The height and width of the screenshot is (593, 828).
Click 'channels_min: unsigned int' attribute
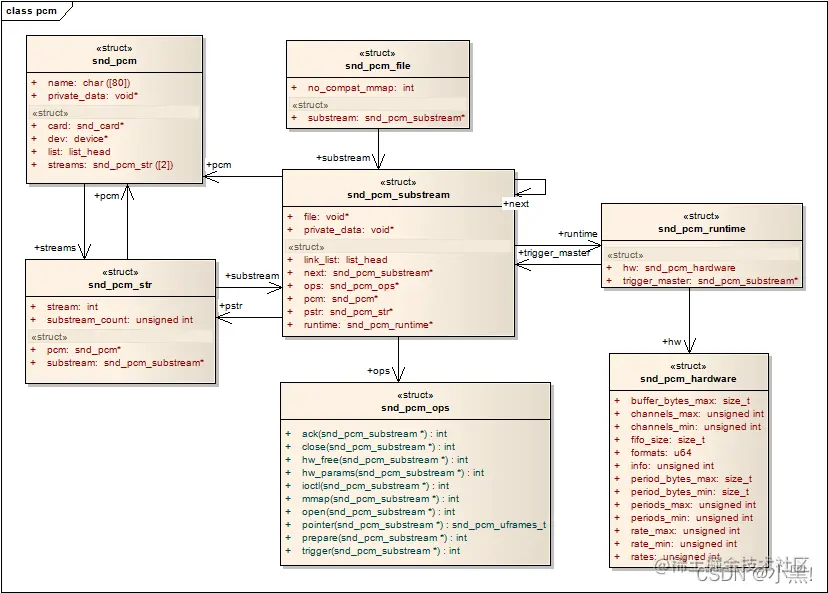click(695, 427)
